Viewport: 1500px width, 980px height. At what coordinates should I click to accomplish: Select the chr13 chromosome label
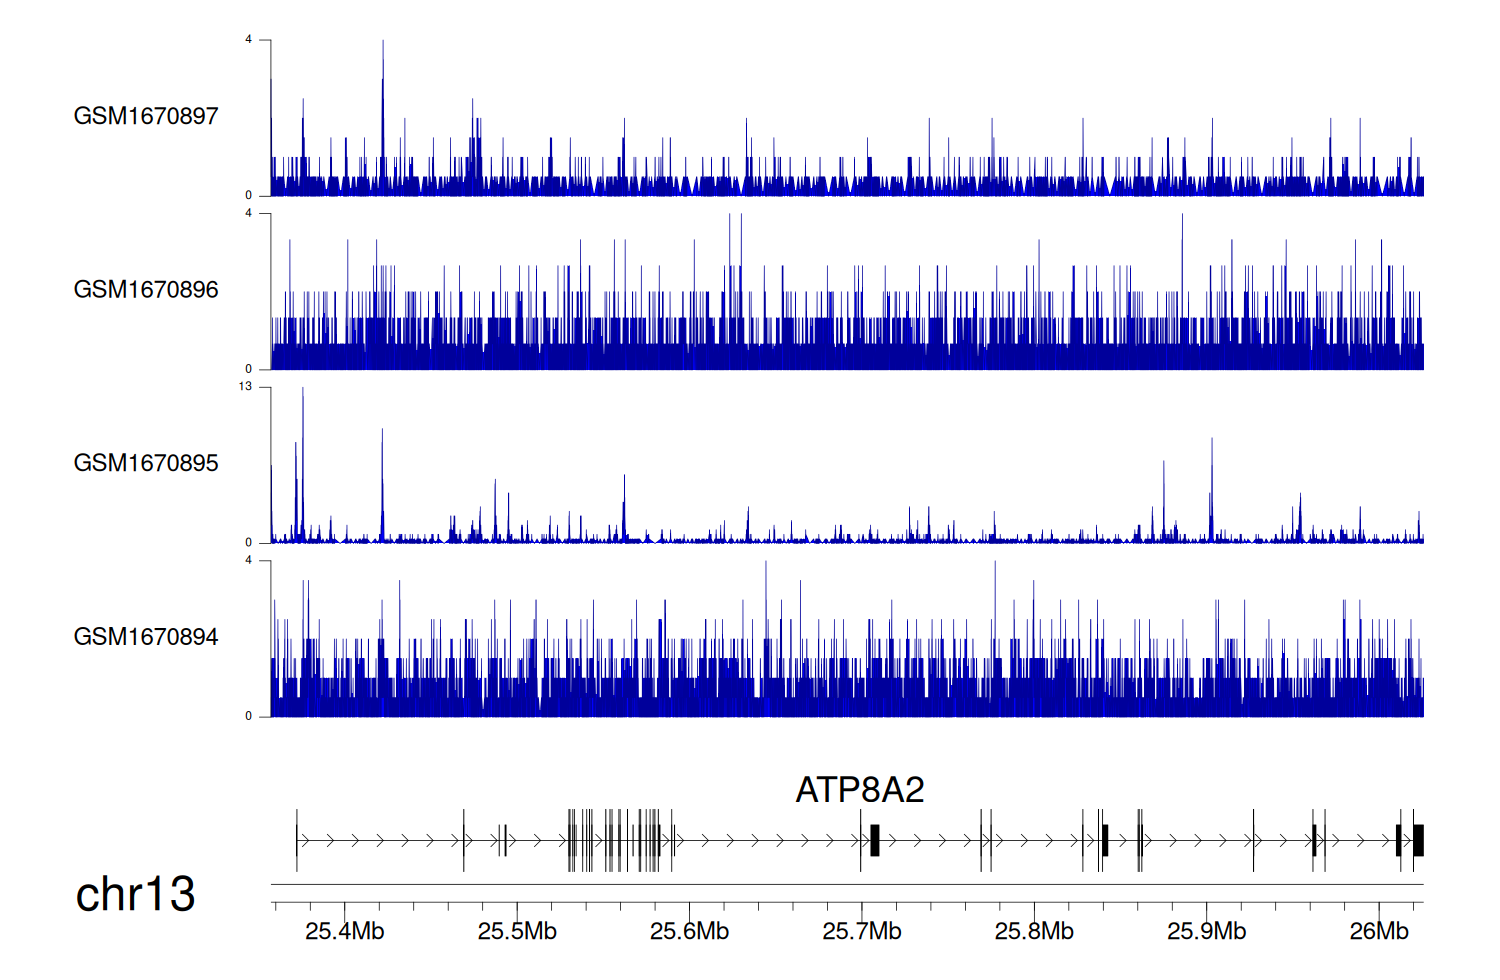pos(135,894)
